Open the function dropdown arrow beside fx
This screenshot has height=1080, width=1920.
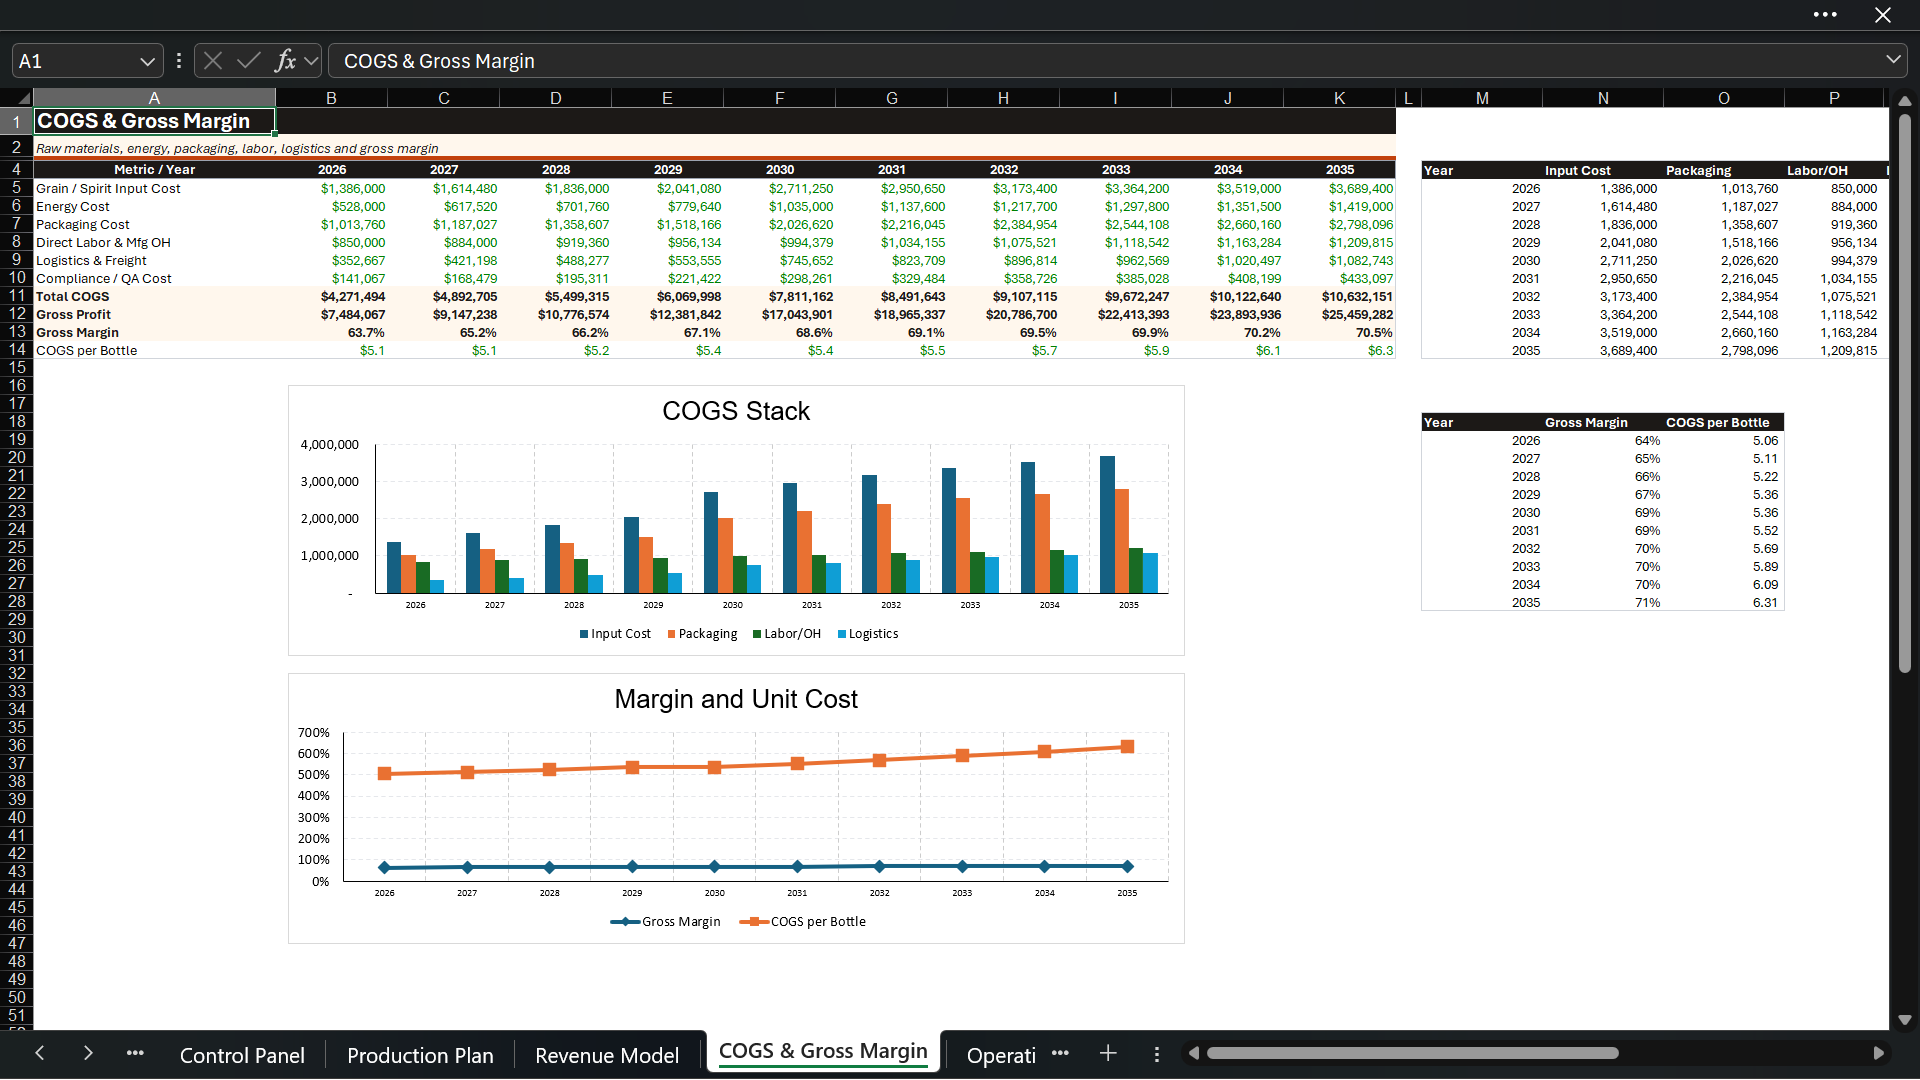311,61
